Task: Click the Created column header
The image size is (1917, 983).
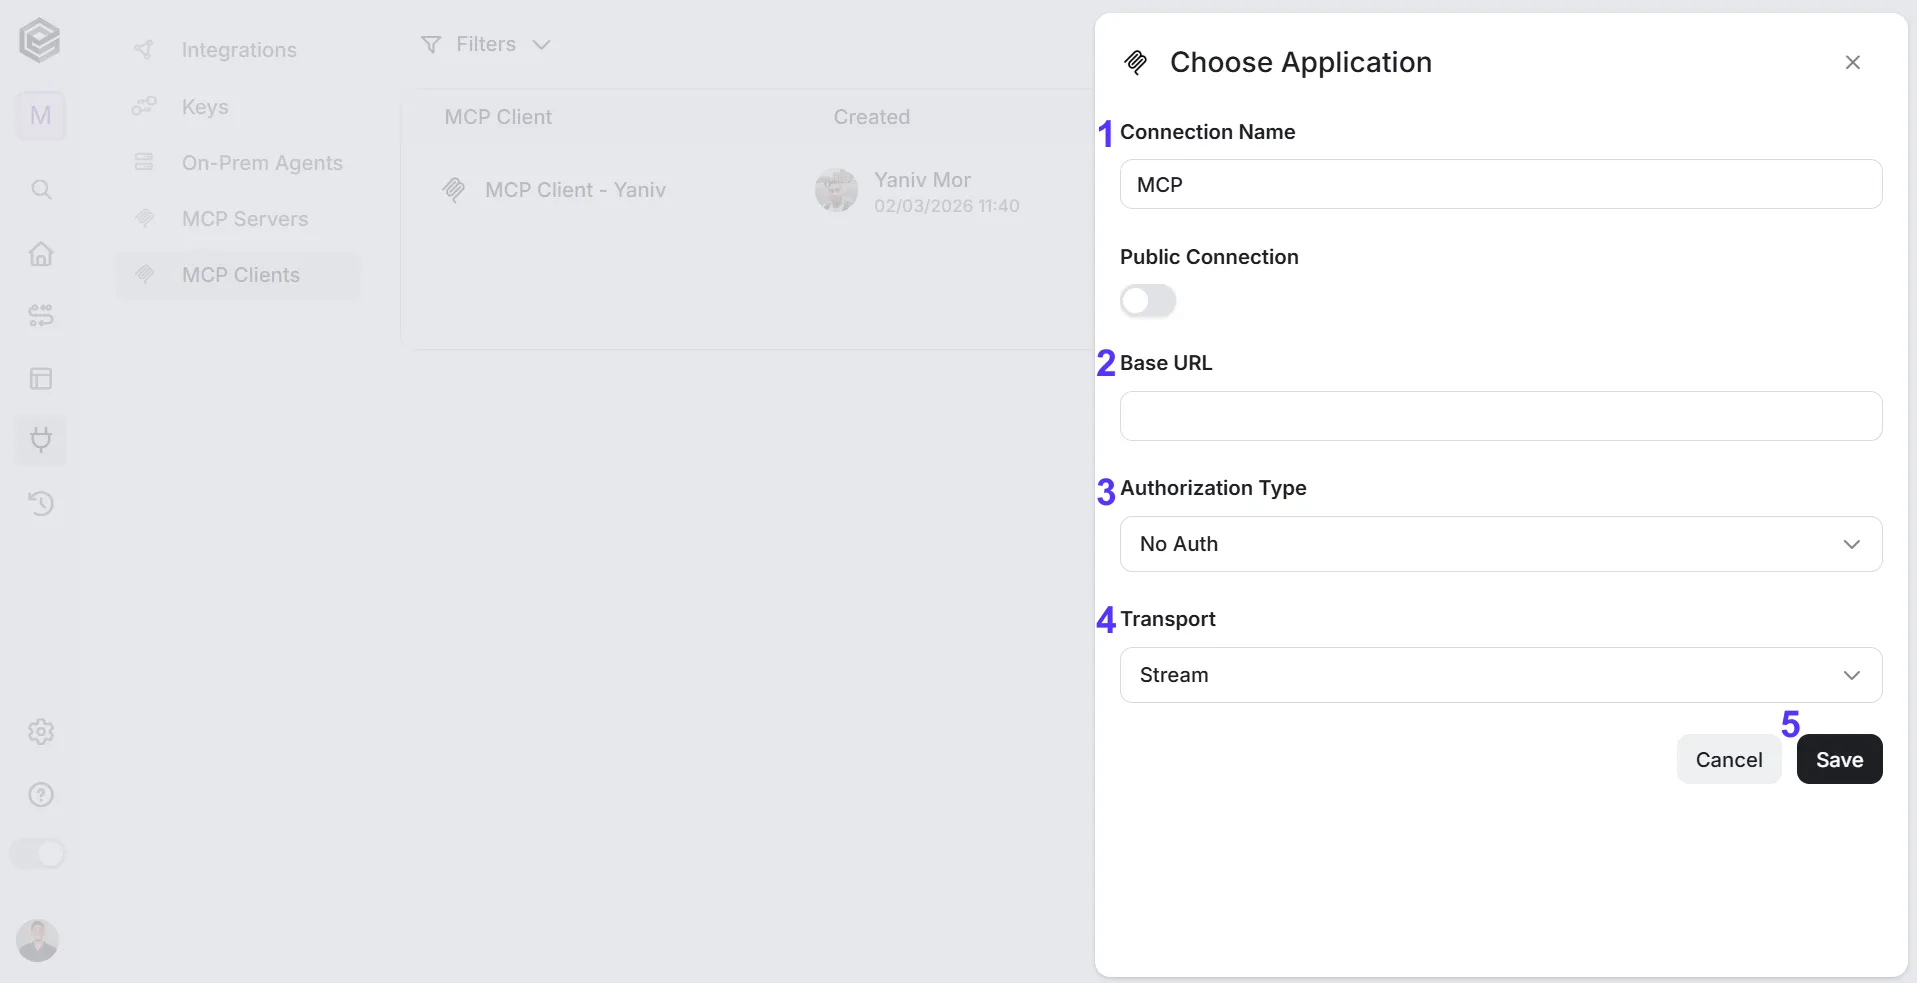Action: 872,117
